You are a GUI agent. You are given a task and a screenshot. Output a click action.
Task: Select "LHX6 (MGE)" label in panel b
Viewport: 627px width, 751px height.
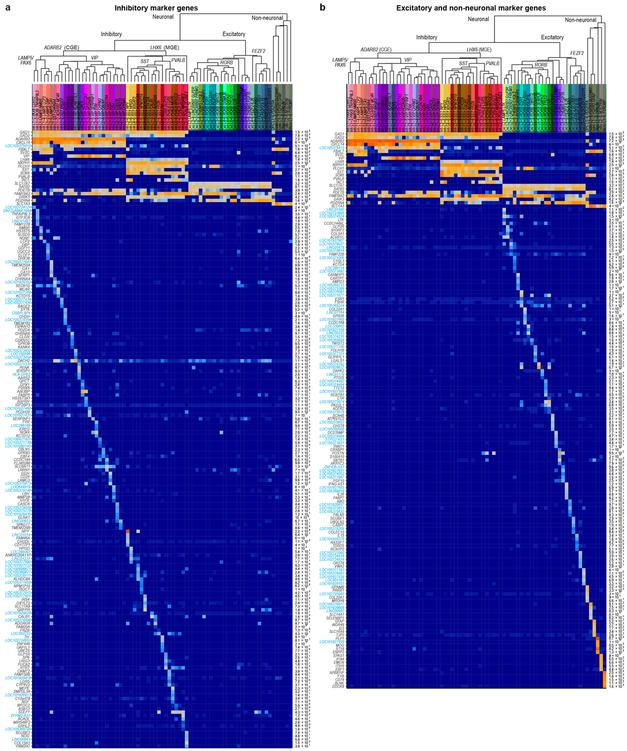[479, 49]
